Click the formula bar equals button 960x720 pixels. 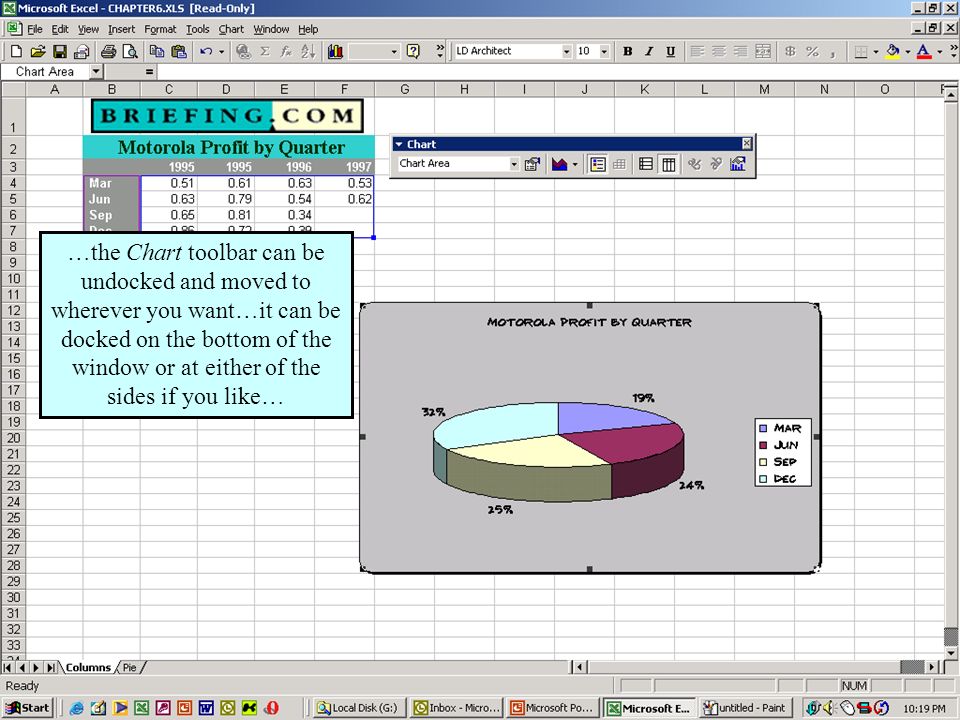(149, 72)
